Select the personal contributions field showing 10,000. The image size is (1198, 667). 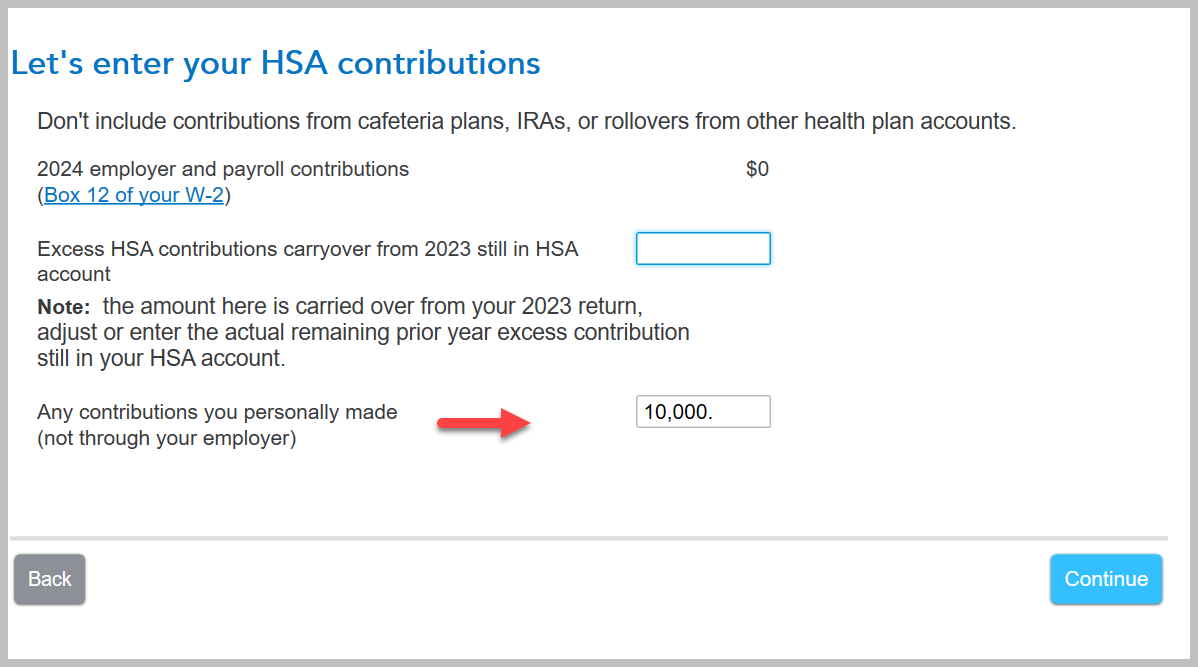tap(703, 412)
